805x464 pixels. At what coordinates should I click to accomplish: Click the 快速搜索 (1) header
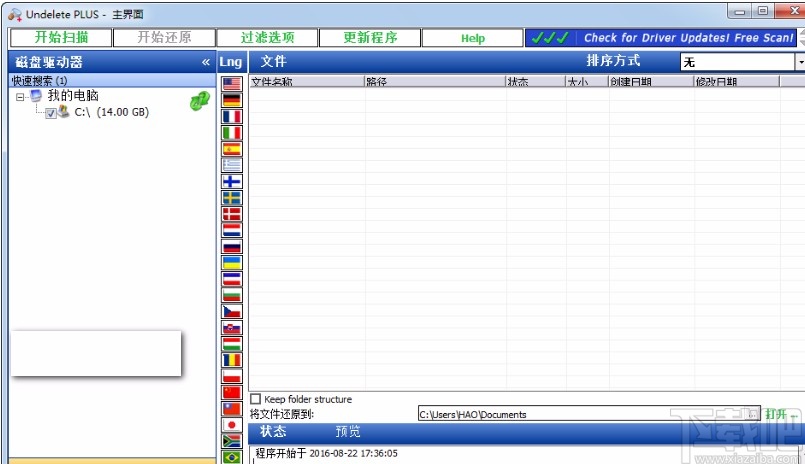(x=112, y=80)
